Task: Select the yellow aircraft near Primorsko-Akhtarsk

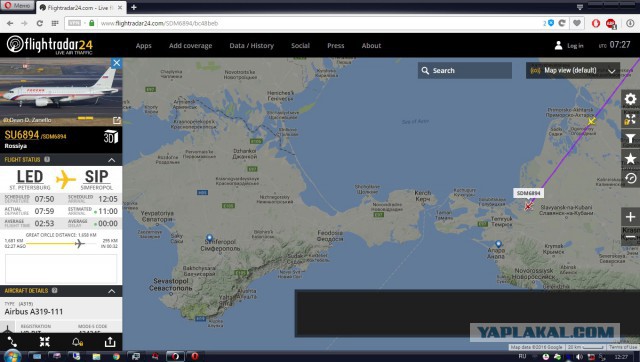Action: coord(591,121)
